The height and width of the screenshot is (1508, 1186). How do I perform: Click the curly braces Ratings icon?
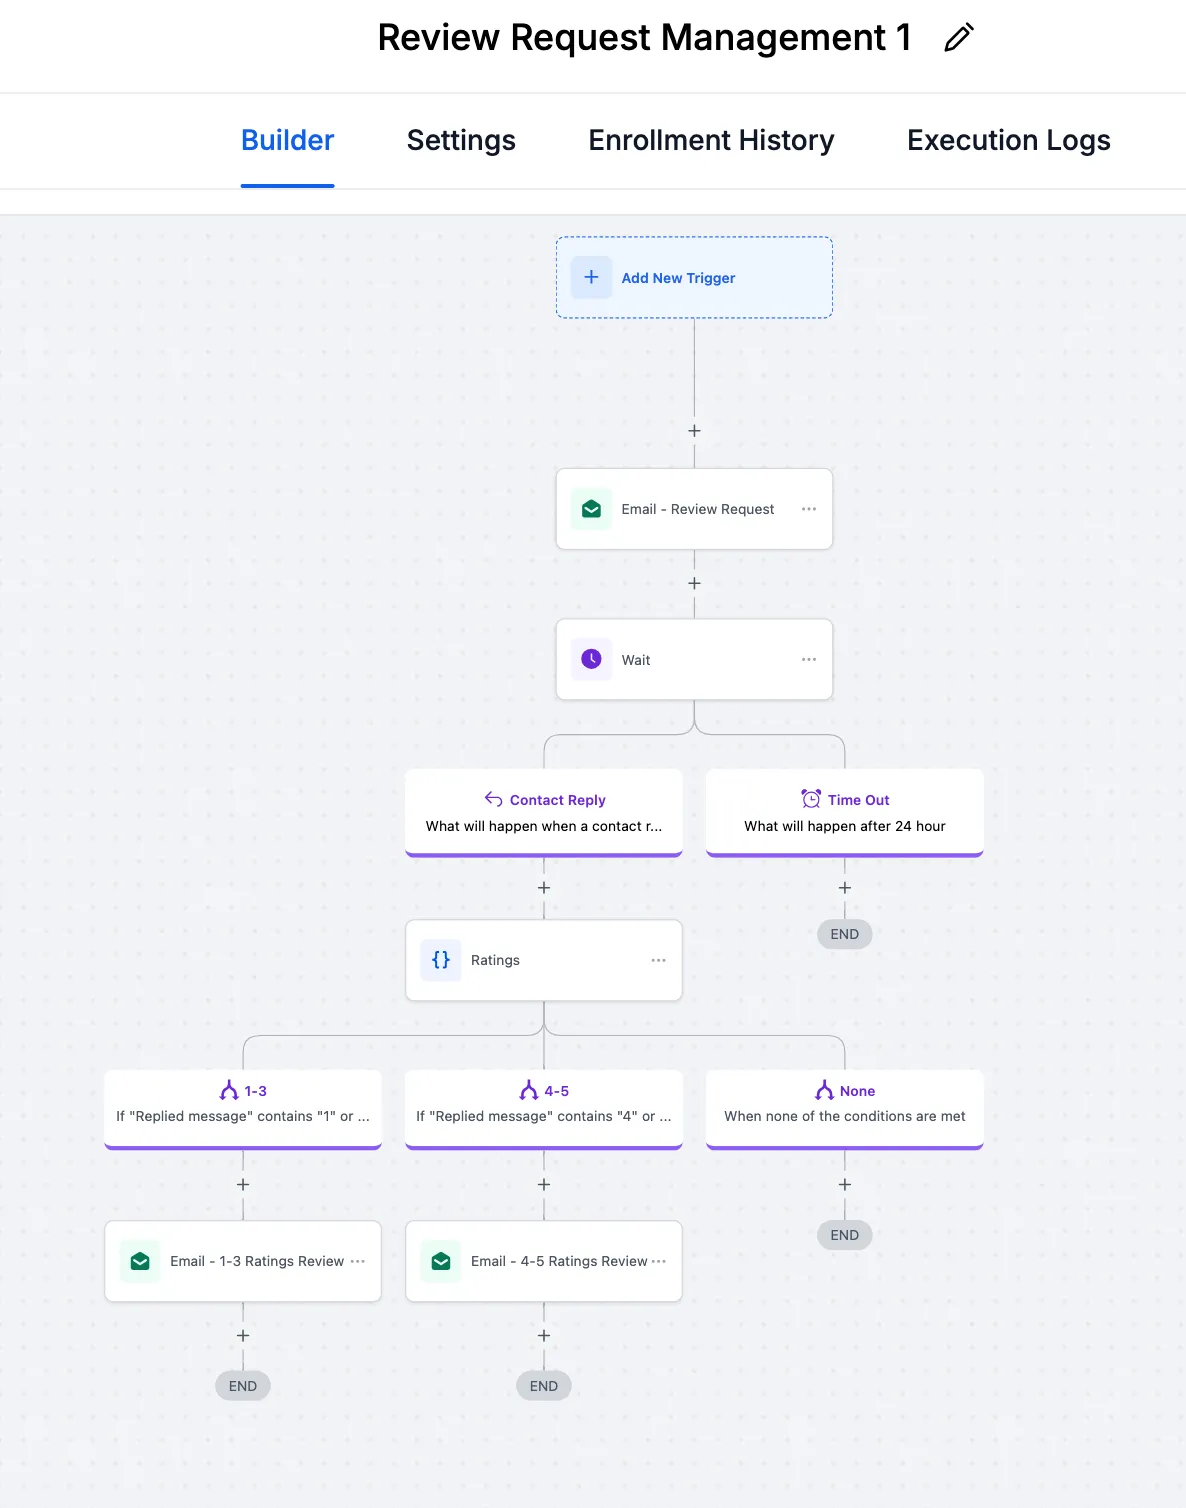pos(441,960)
